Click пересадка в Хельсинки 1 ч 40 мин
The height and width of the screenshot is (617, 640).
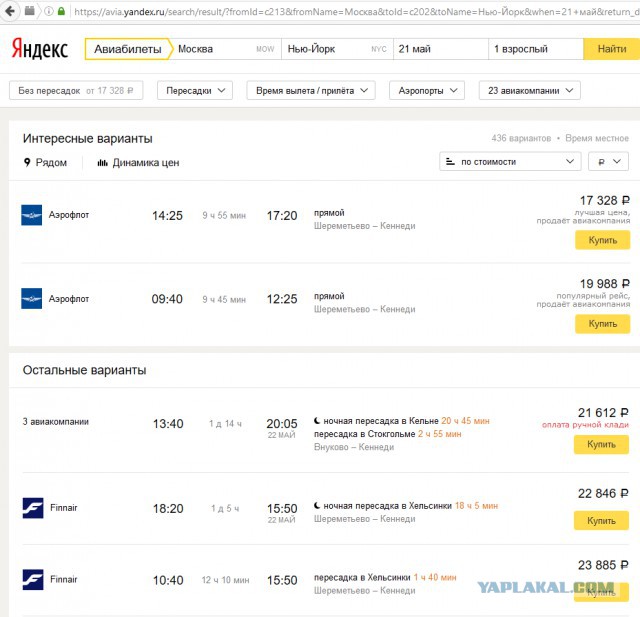385,577
